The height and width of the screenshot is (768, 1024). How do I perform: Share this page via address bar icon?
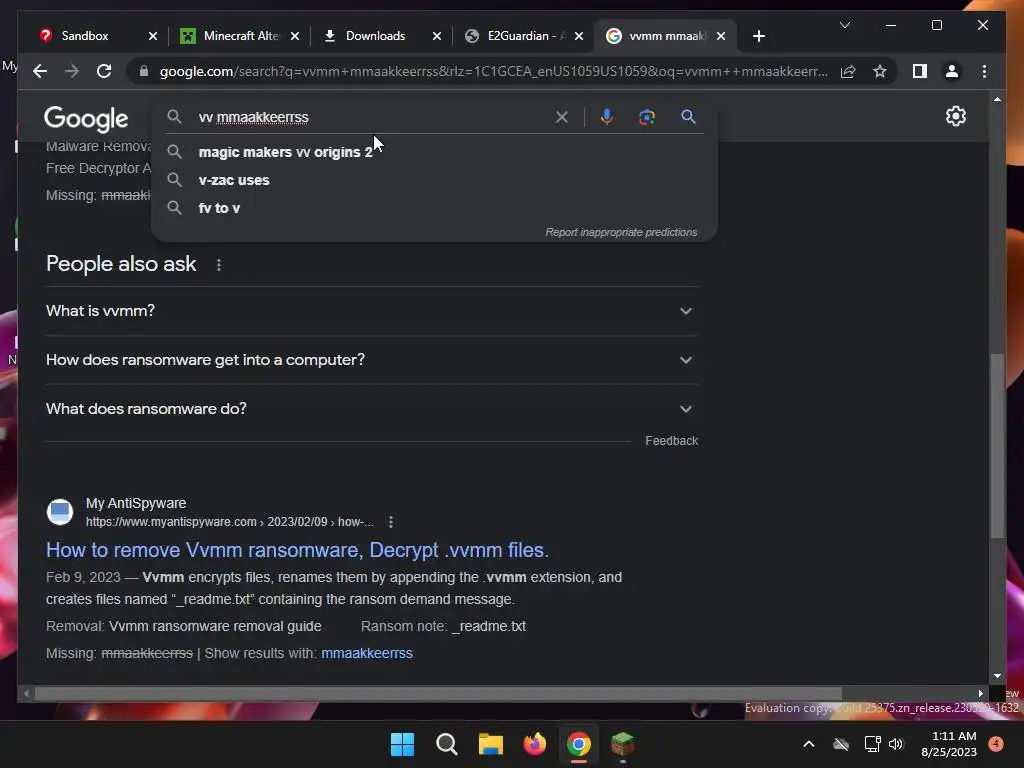pos(848,71)
